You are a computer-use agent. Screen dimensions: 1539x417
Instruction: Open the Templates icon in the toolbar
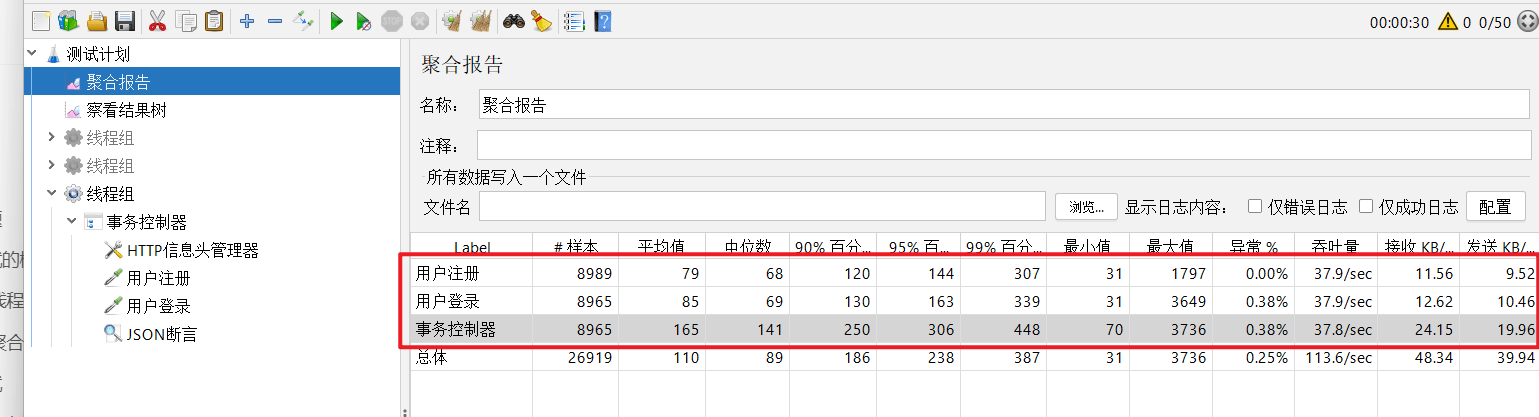click(67, 20)
